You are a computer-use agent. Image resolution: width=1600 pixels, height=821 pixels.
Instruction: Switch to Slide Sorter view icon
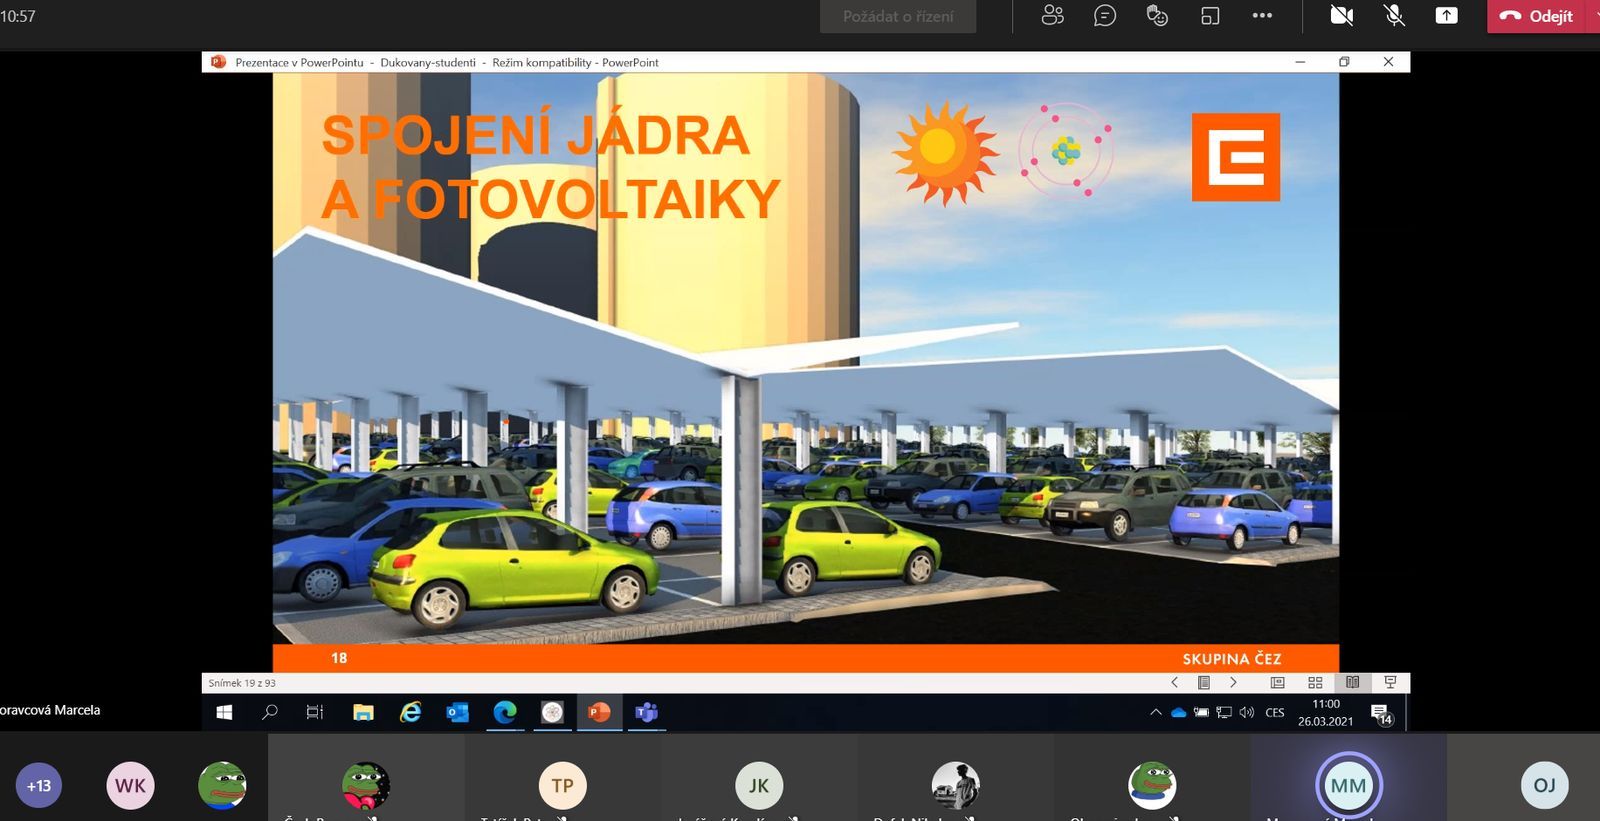(1315, 682)
